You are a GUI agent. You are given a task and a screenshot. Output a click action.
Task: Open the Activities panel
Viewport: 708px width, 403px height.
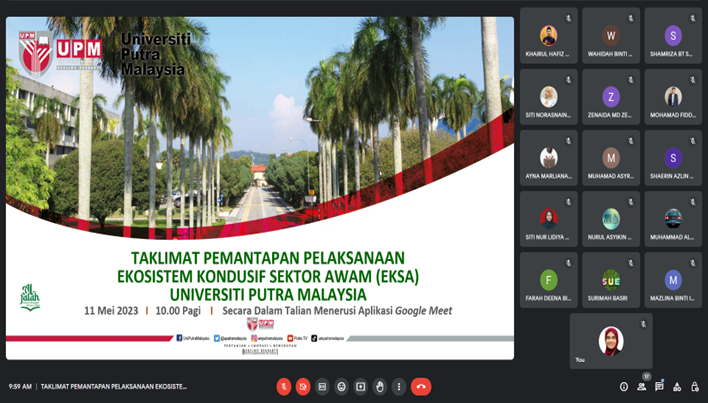(677, 387)
